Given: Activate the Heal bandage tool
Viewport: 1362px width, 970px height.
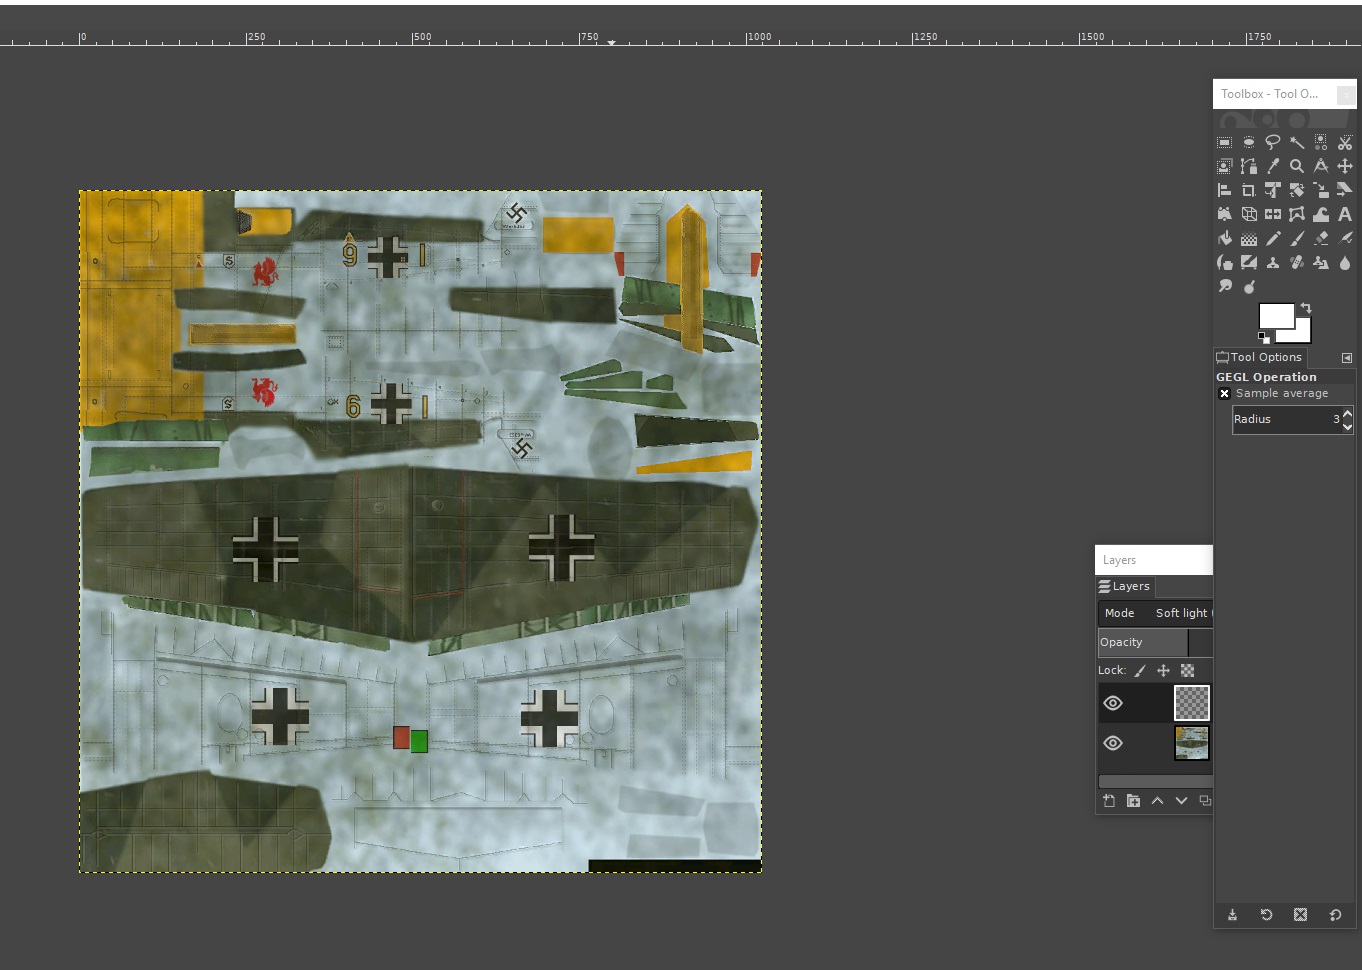Looking at the screenshot, I should [1297, 262].
